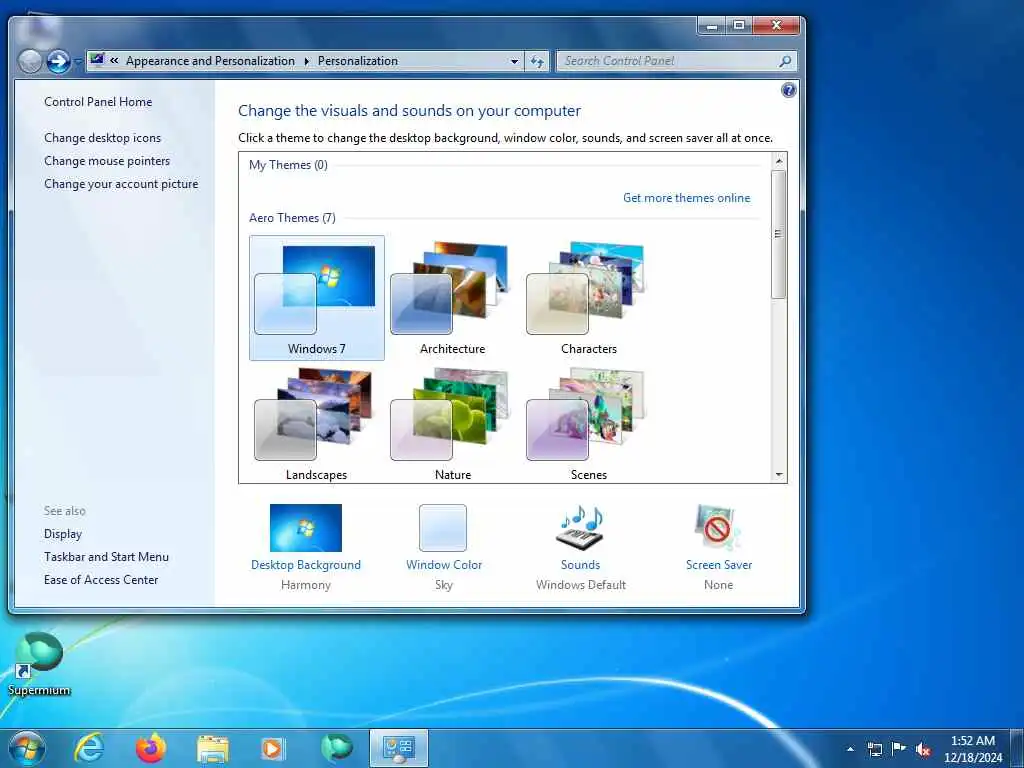Click the Forward navigation arrow

click(x=58, y=61)
